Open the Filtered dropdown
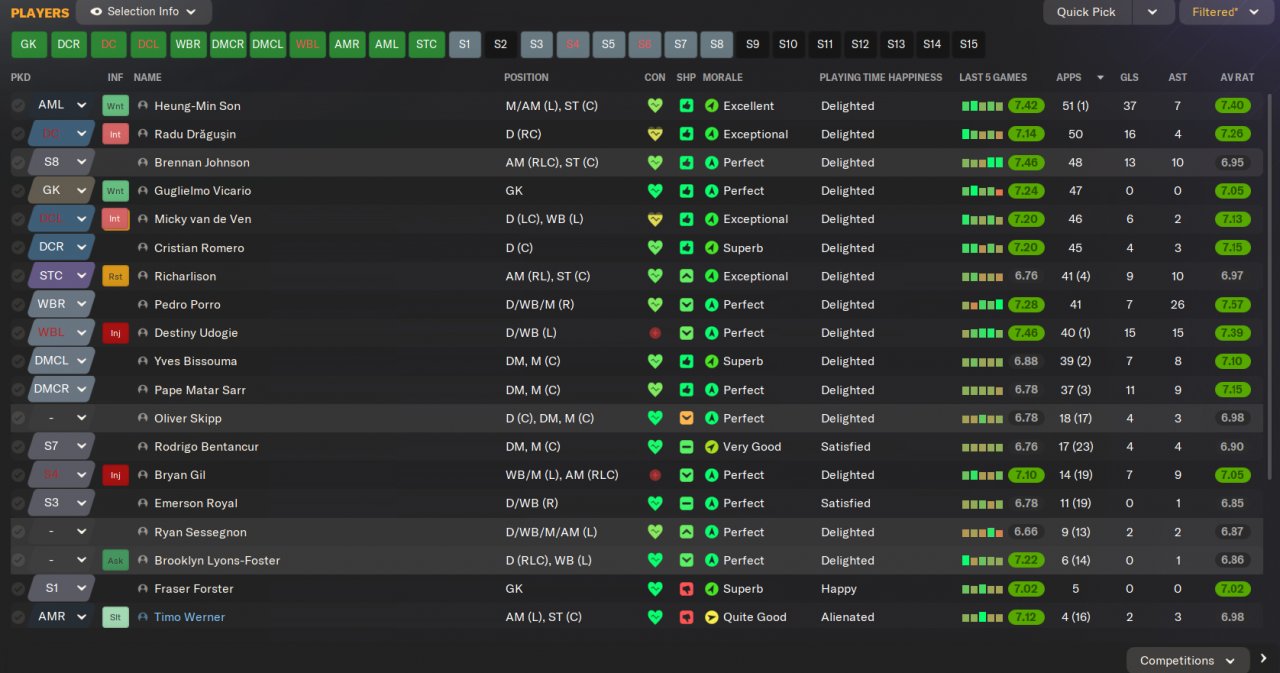 tap(1226, 12)
